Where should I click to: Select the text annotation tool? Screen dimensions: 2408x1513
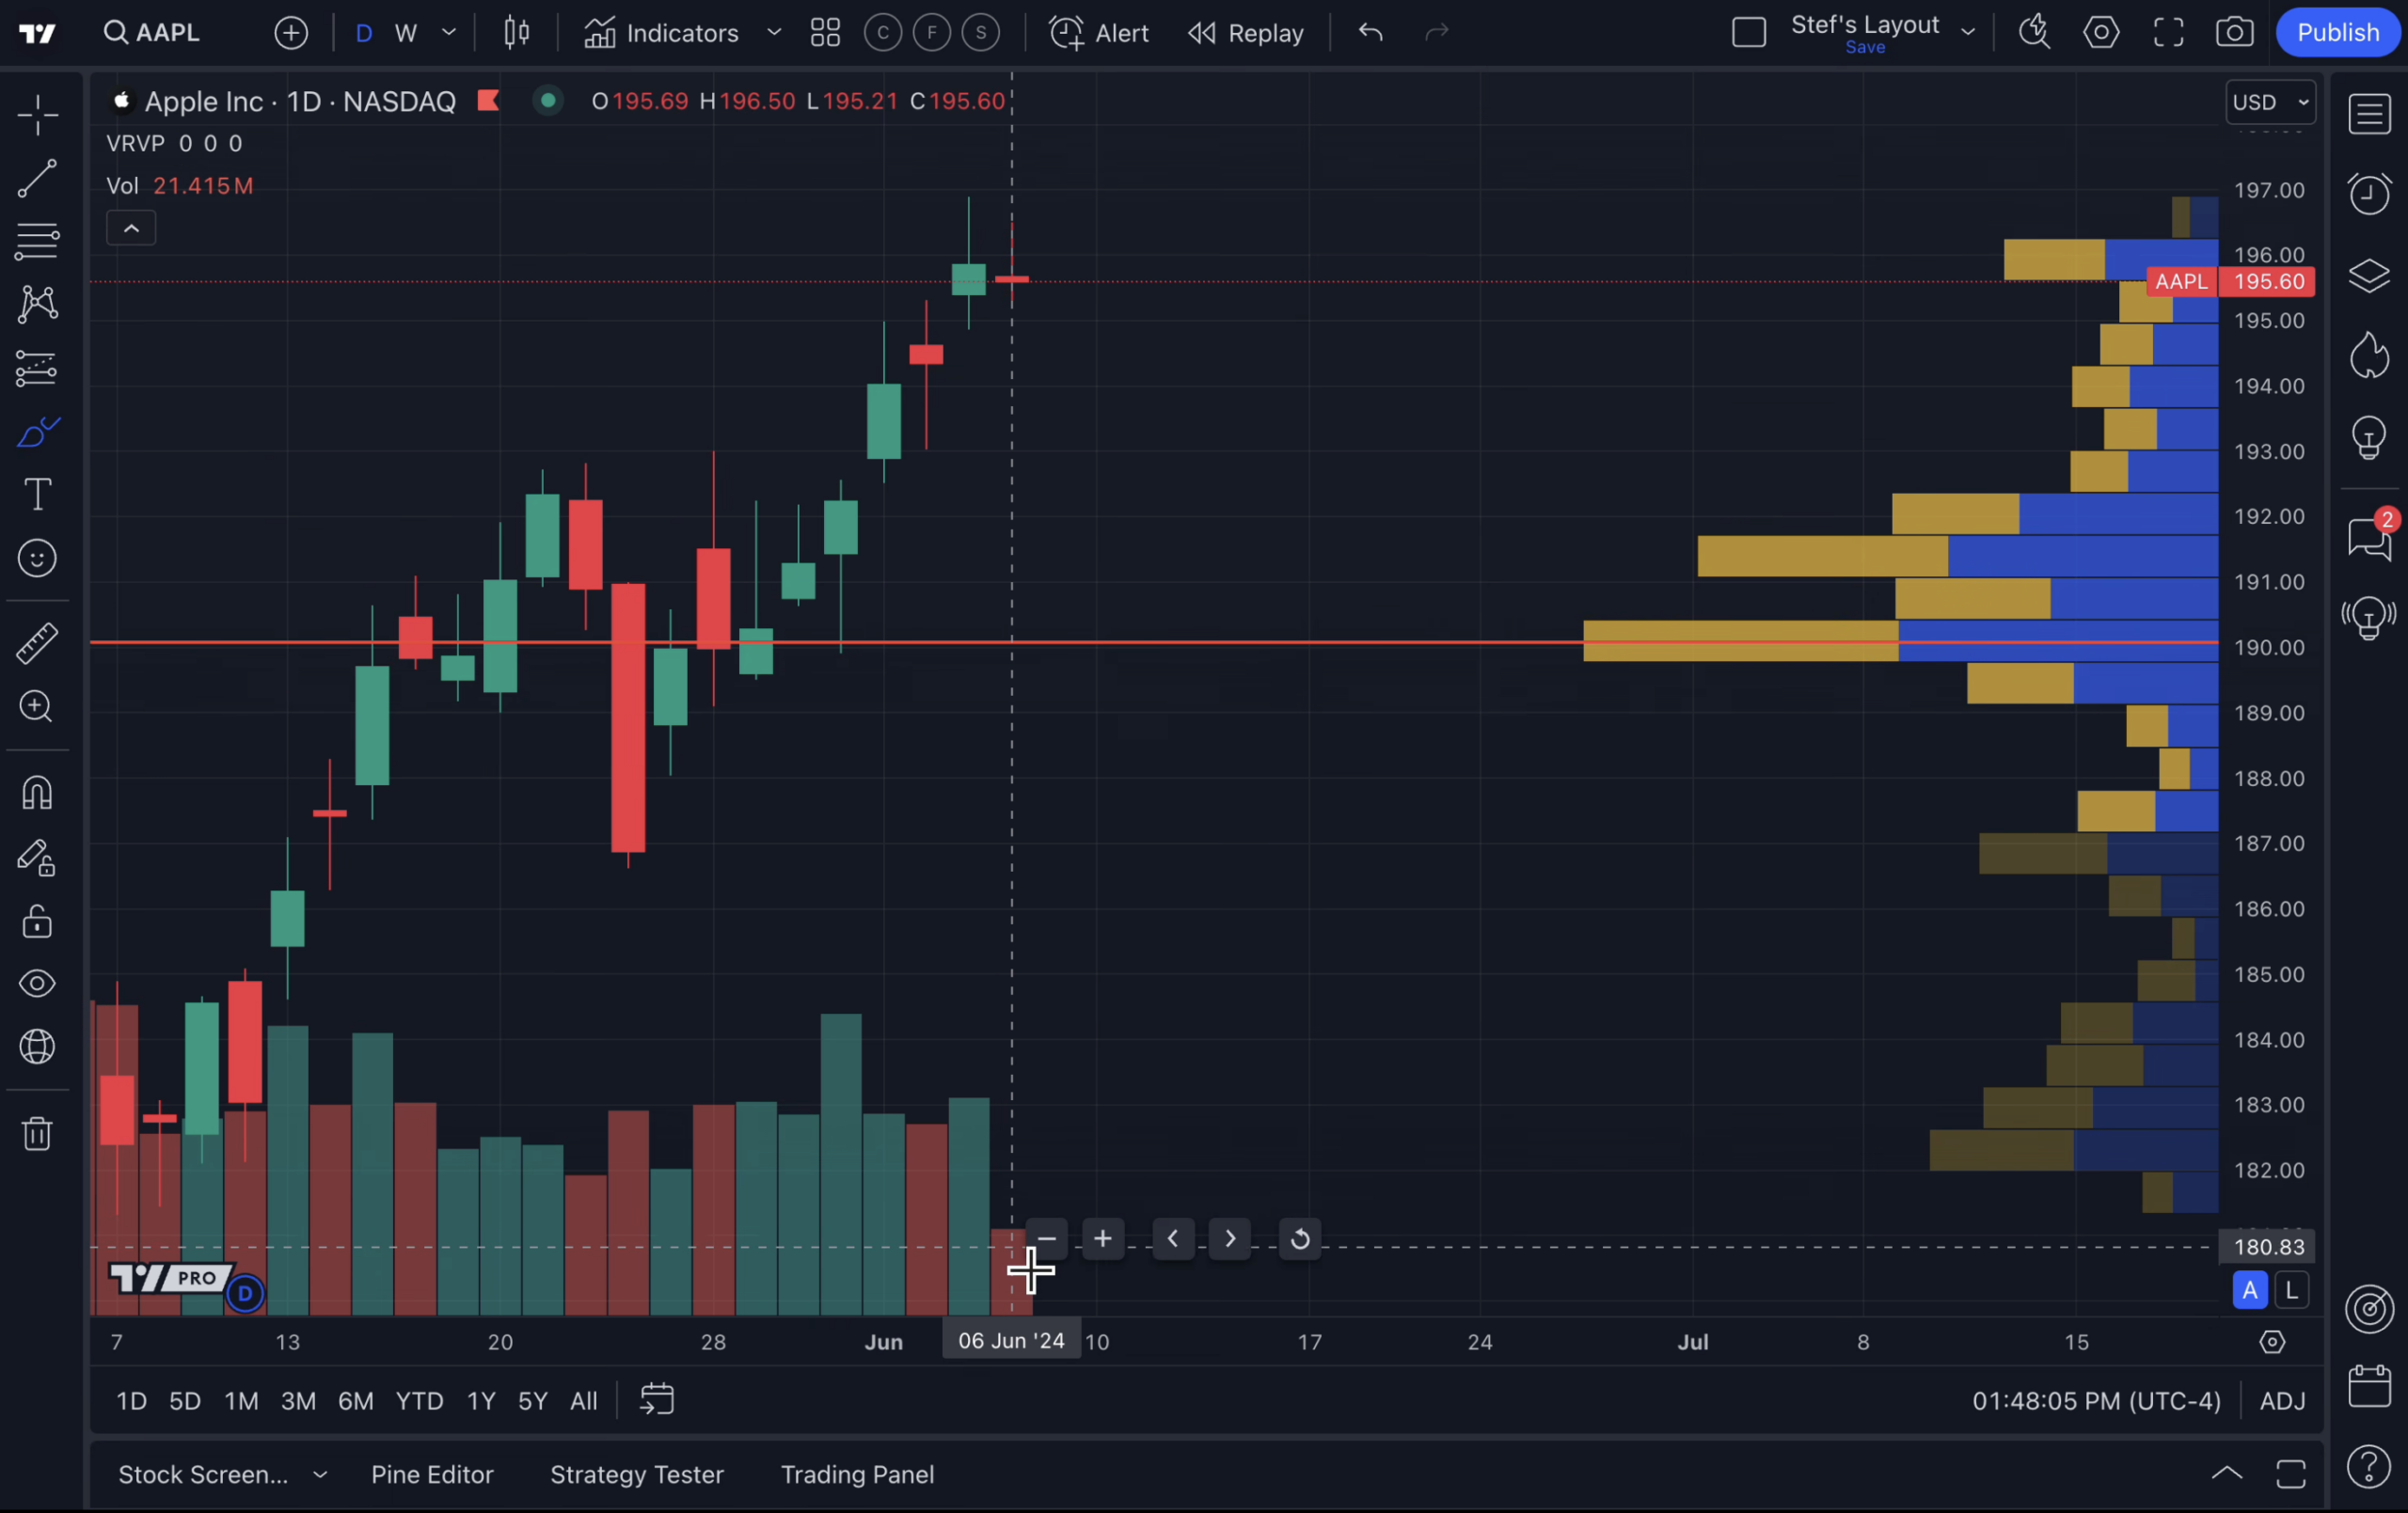point(37,494)
